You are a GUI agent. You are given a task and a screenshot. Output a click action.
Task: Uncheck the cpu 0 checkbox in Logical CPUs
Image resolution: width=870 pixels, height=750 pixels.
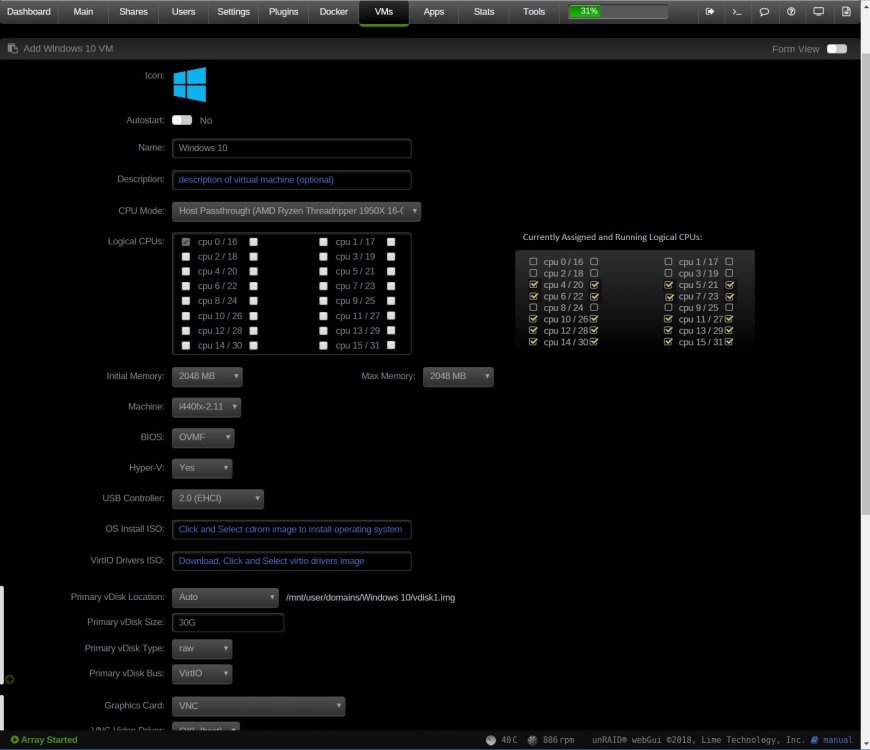point(186,242)
